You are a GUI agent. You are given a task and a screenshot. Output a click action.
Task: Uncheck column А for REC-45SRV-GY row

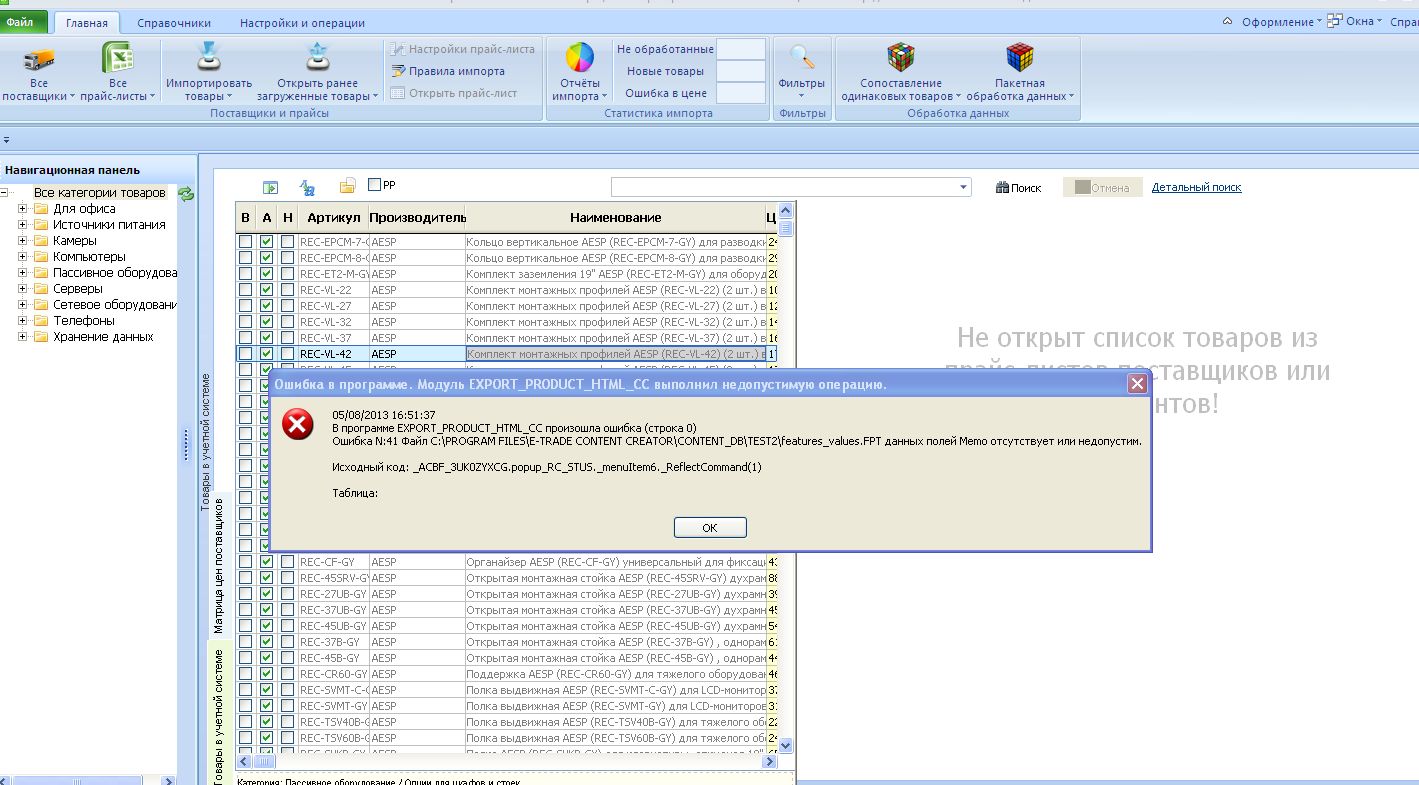tap(266, 578)
